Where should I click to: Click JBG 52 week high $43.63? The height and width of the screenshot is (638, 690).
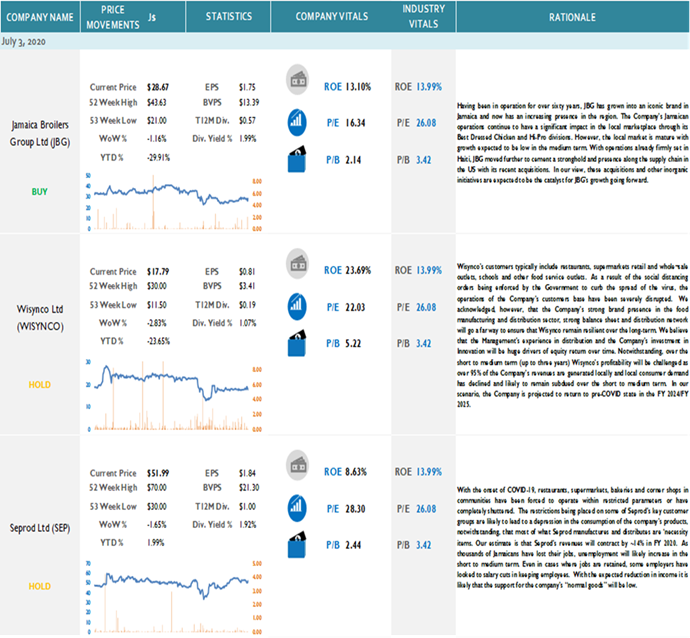[157, 103]
